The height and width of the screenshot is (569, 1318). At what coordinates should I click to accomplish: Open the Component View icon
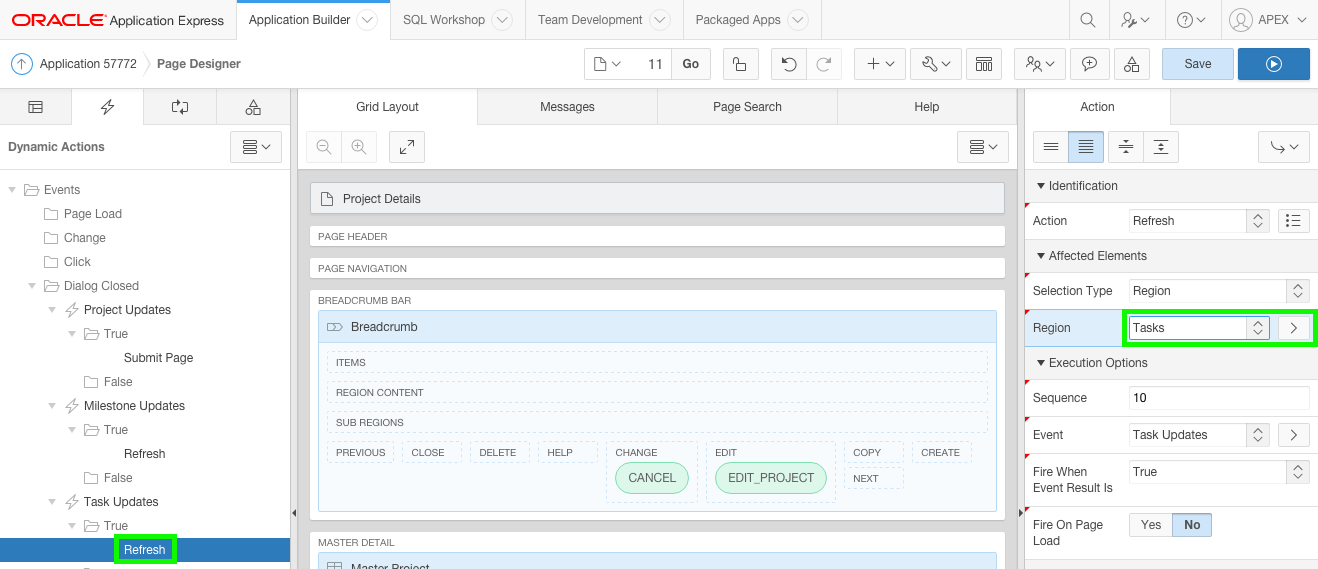(984, 64)
